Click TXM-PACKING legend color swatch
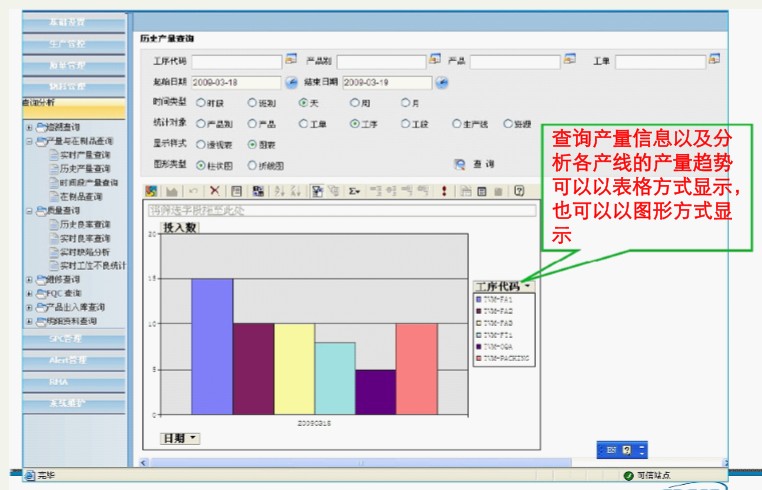This screenshot has width=762, height=490. tap(479, 358)
